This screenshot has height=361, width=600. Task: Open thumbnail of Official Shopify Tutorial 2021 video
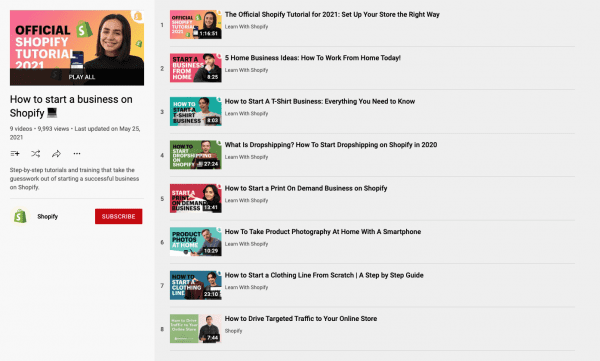coord(196,25)
